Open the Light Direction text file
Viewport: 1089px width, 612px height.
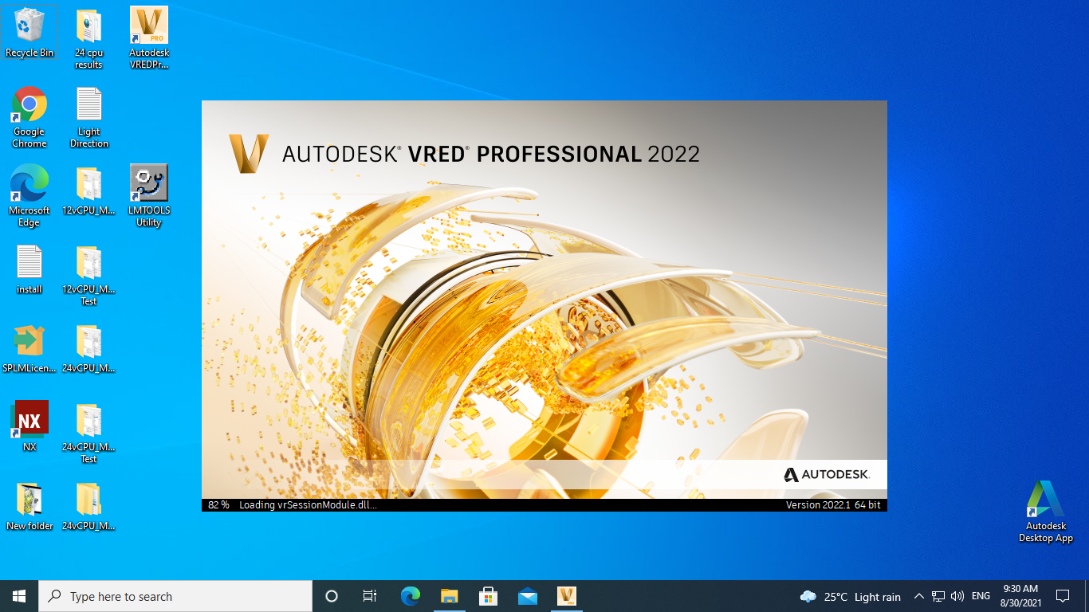point(89,106)
